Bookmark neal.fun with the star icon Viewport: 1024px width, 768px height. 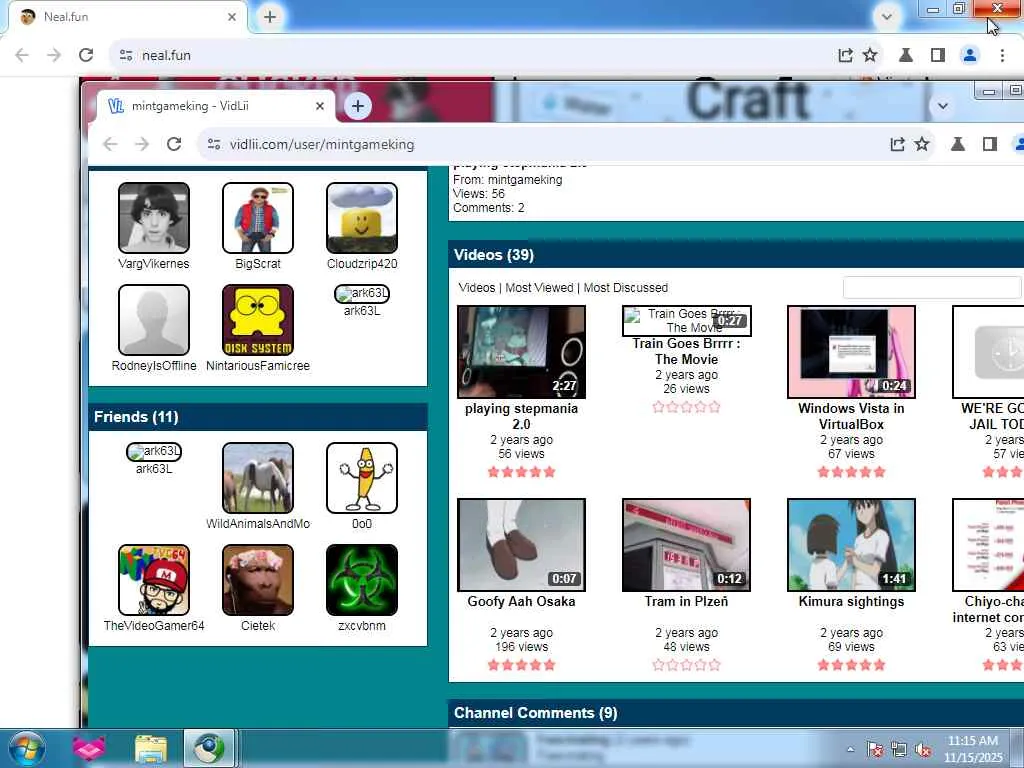tap(870, 56)
